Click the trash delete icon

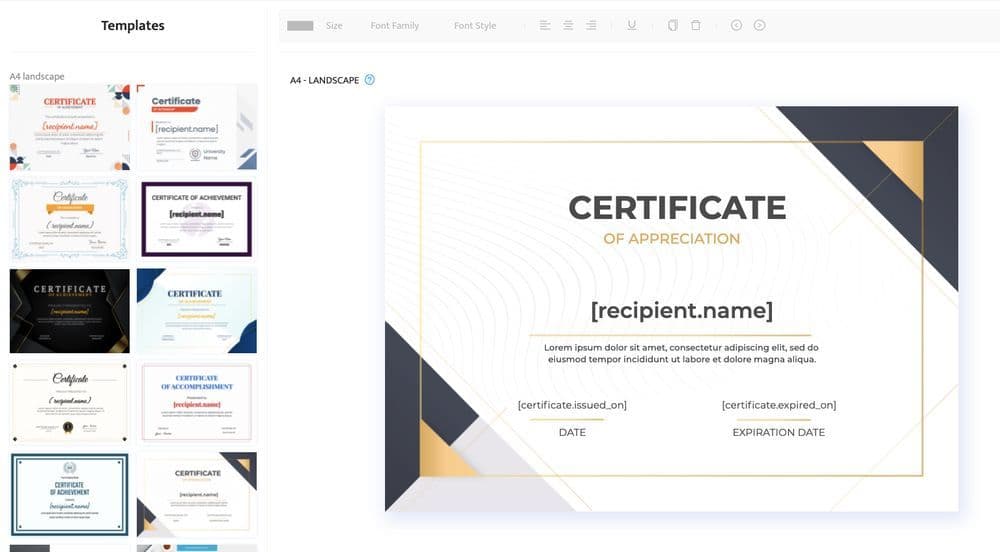tap(696, 25)
